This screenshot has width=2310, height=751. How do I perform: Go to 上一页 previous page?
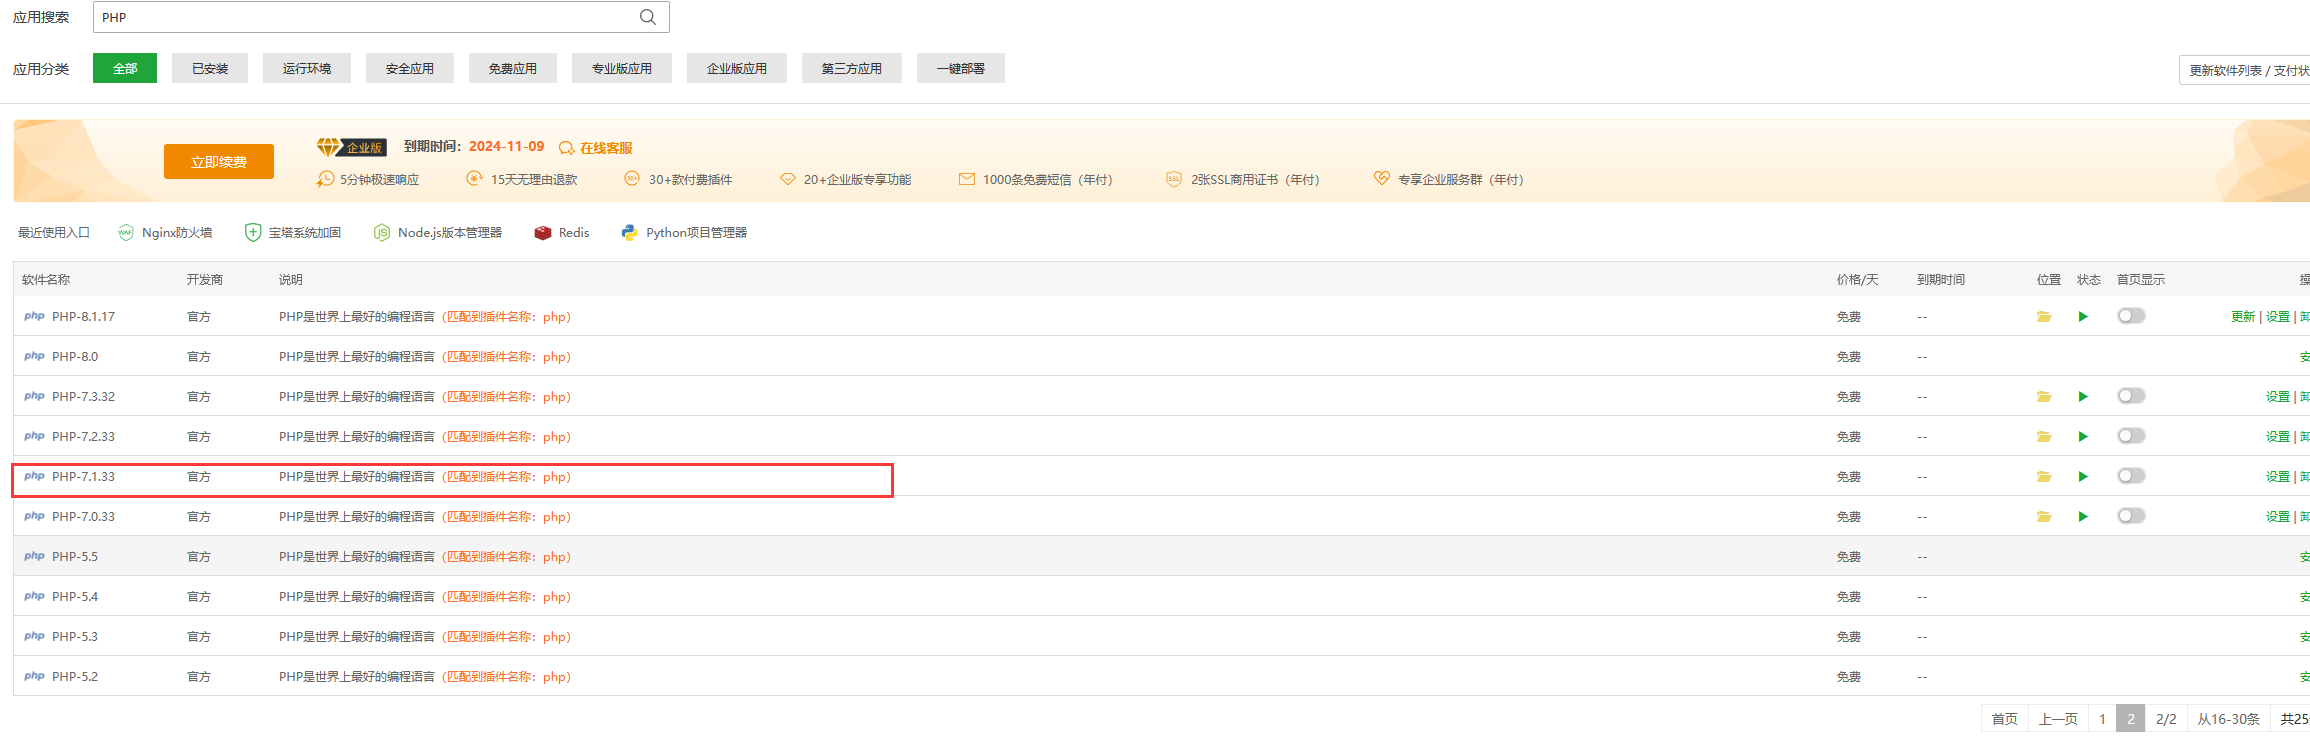pos(2058,719)
